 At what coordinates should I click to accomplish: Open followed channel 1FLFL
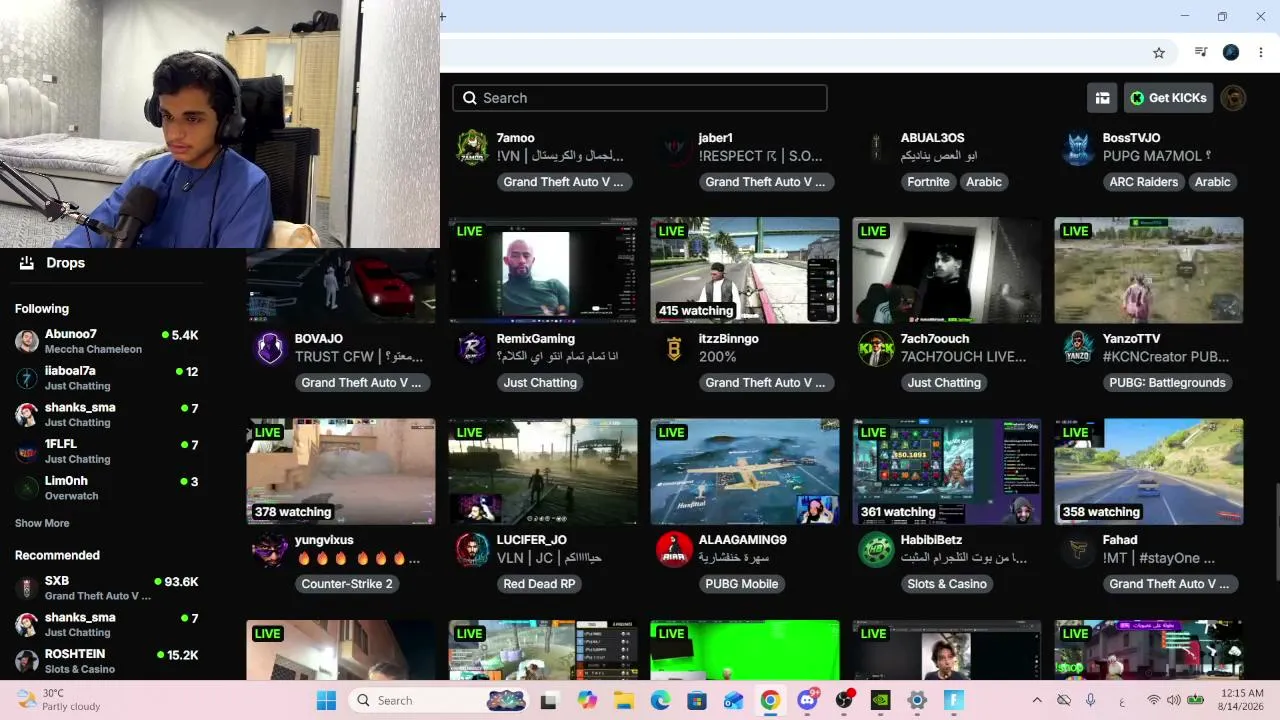pyautogui.click(x=108, y=451)
